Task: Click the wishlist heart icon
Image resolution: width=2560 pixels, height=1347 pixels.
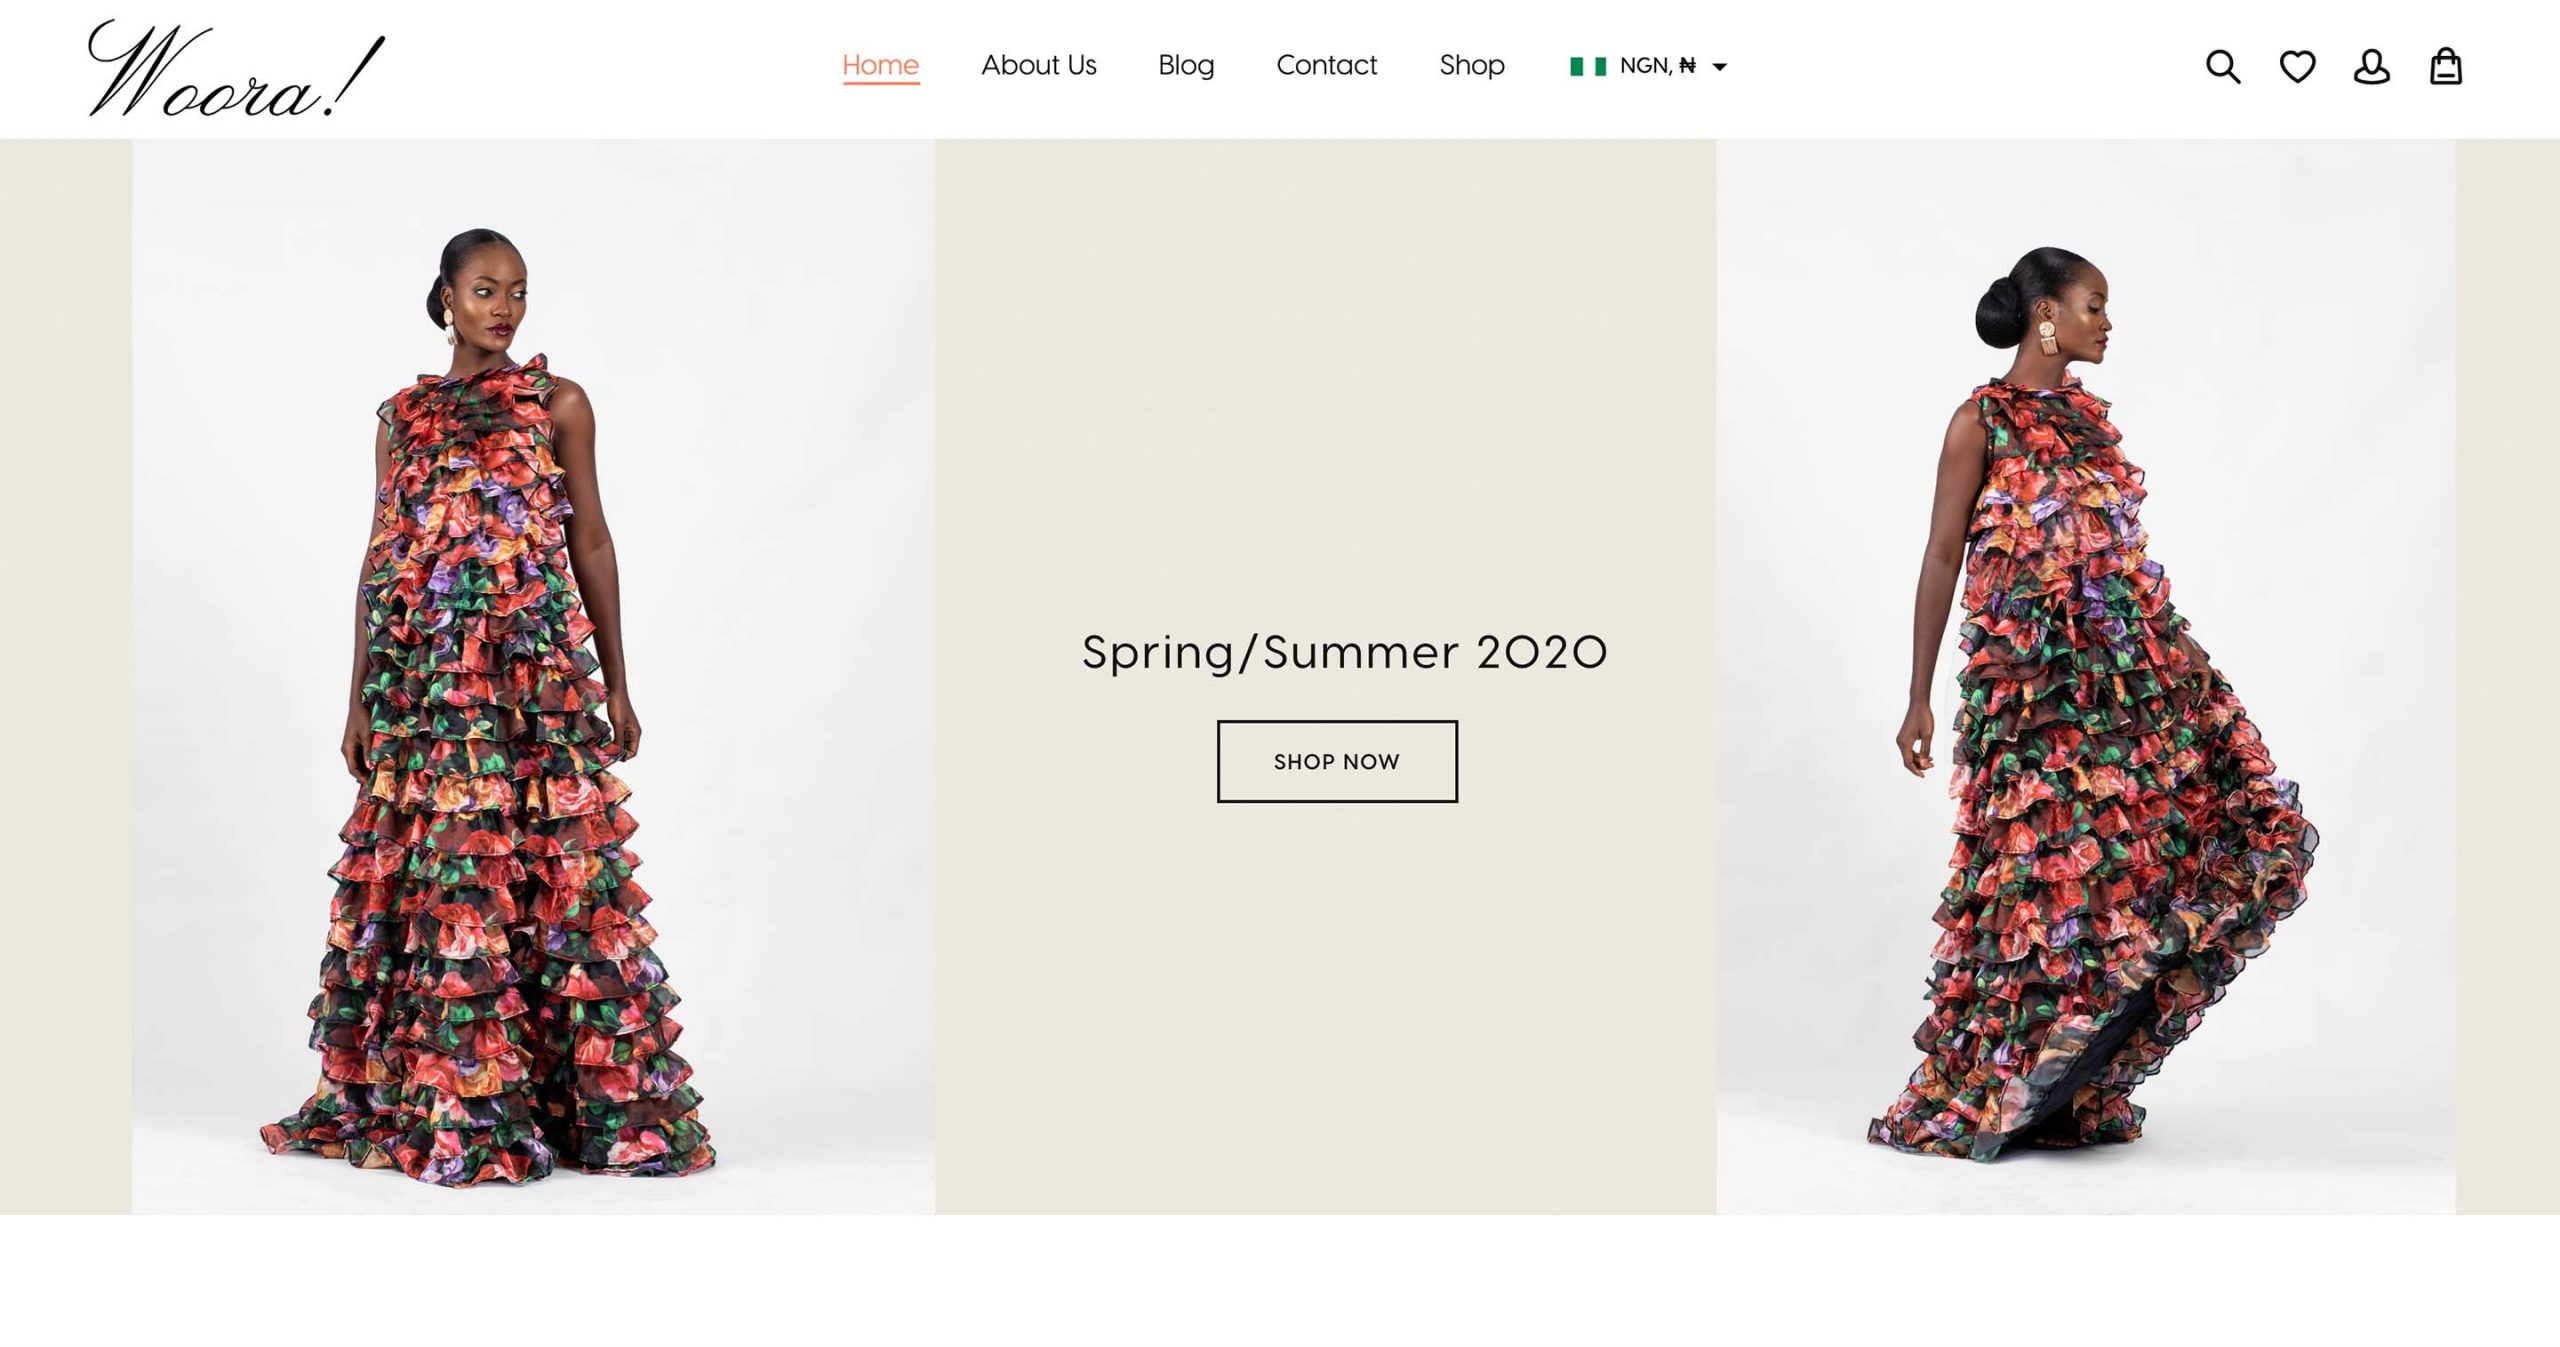Action: (x=2297, y=67)
